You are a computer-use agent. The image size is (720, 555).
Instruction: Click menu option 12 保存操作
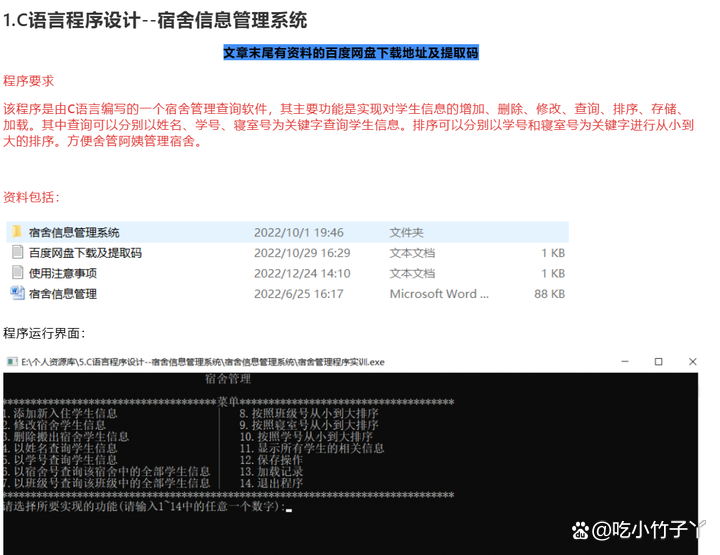tap(271, 460)
